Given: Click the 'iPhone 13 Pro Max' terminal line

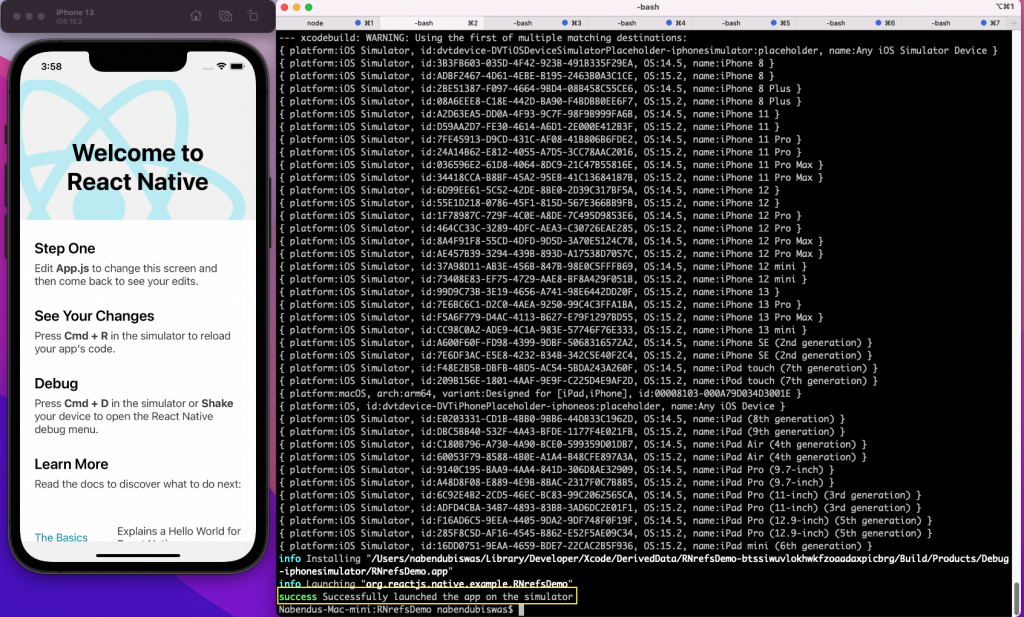Looking at the screenshot, I should tap(551, 317).
